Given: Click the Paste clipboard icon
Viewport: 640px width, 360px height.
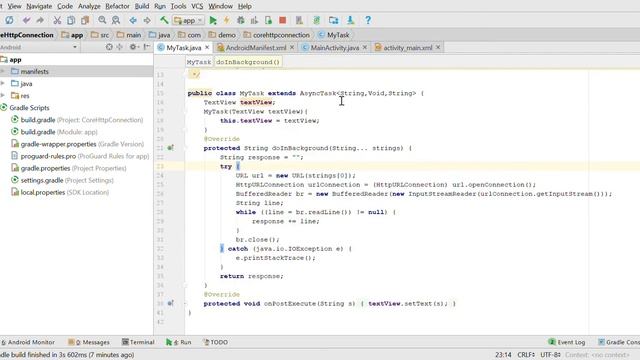Looking at the screenshot, I should pyautogui.click(x=85, y=20).
